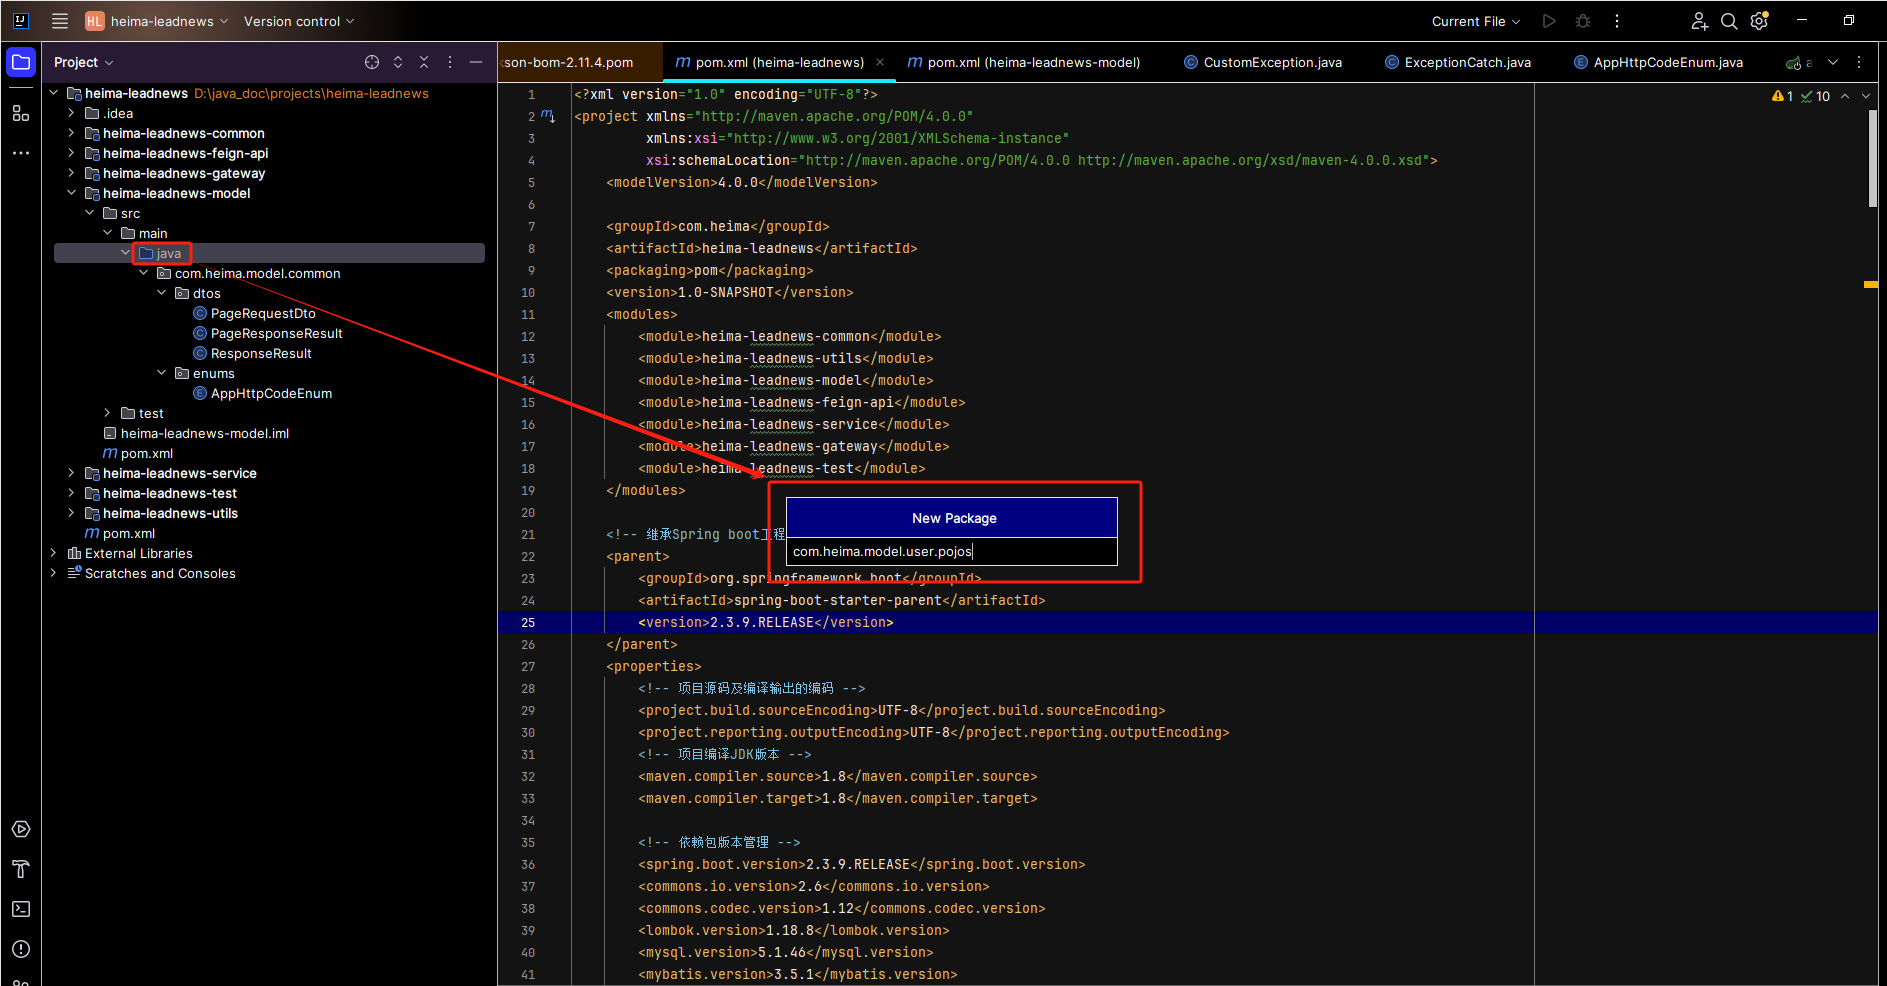Open the Problems tool window
1887x986 pixels.
point(21,949)
